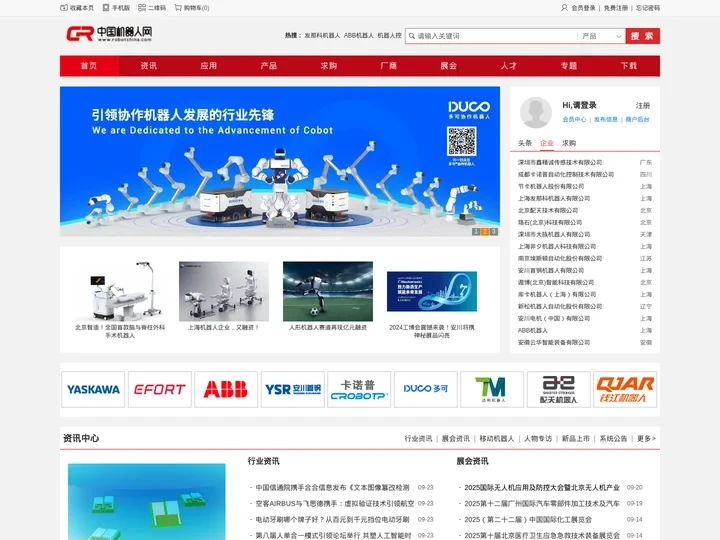The width and height of the screenshot is (720, 540).
Task: Click the user icon beside 会员登录
Action: point(564,8)
